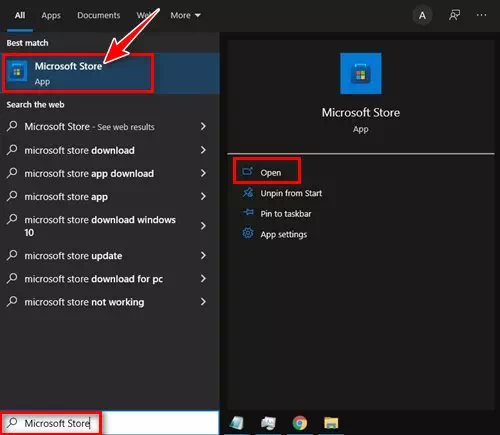Expand arrow for 'microsoft store update'

pyautogui.click(x=203, y=255)
